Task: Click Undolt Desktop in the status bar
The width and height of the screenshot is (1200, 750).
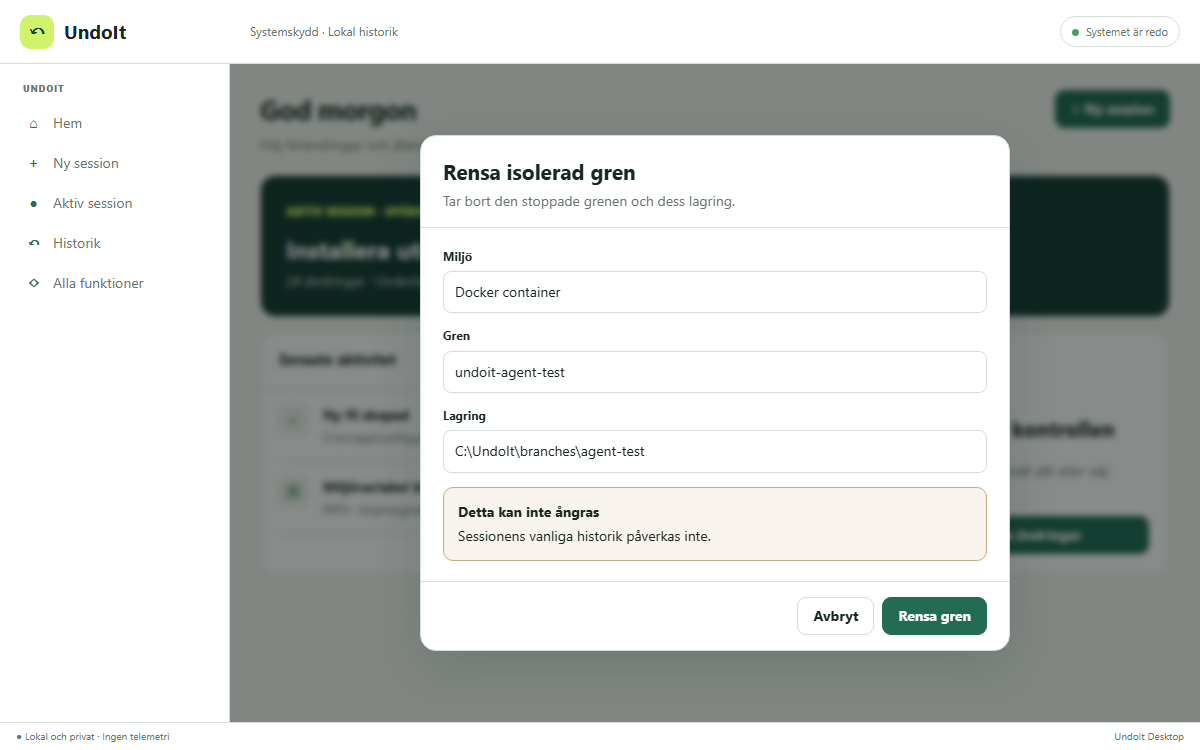Action: pyautogui.click(x=1149, y=737)
